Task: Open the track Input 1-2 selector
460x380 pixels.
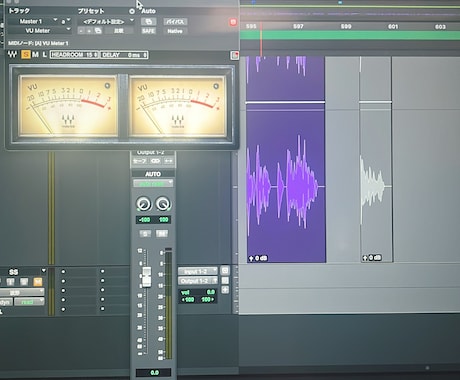Action: tap(198, 271)
